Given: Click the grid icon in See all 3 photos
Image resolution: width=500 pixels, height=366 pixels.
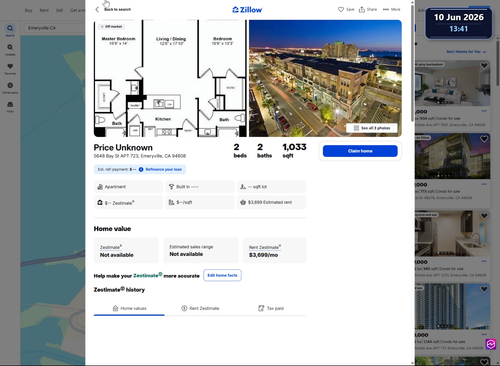Looking at the screenshot, I should point(356,128).
